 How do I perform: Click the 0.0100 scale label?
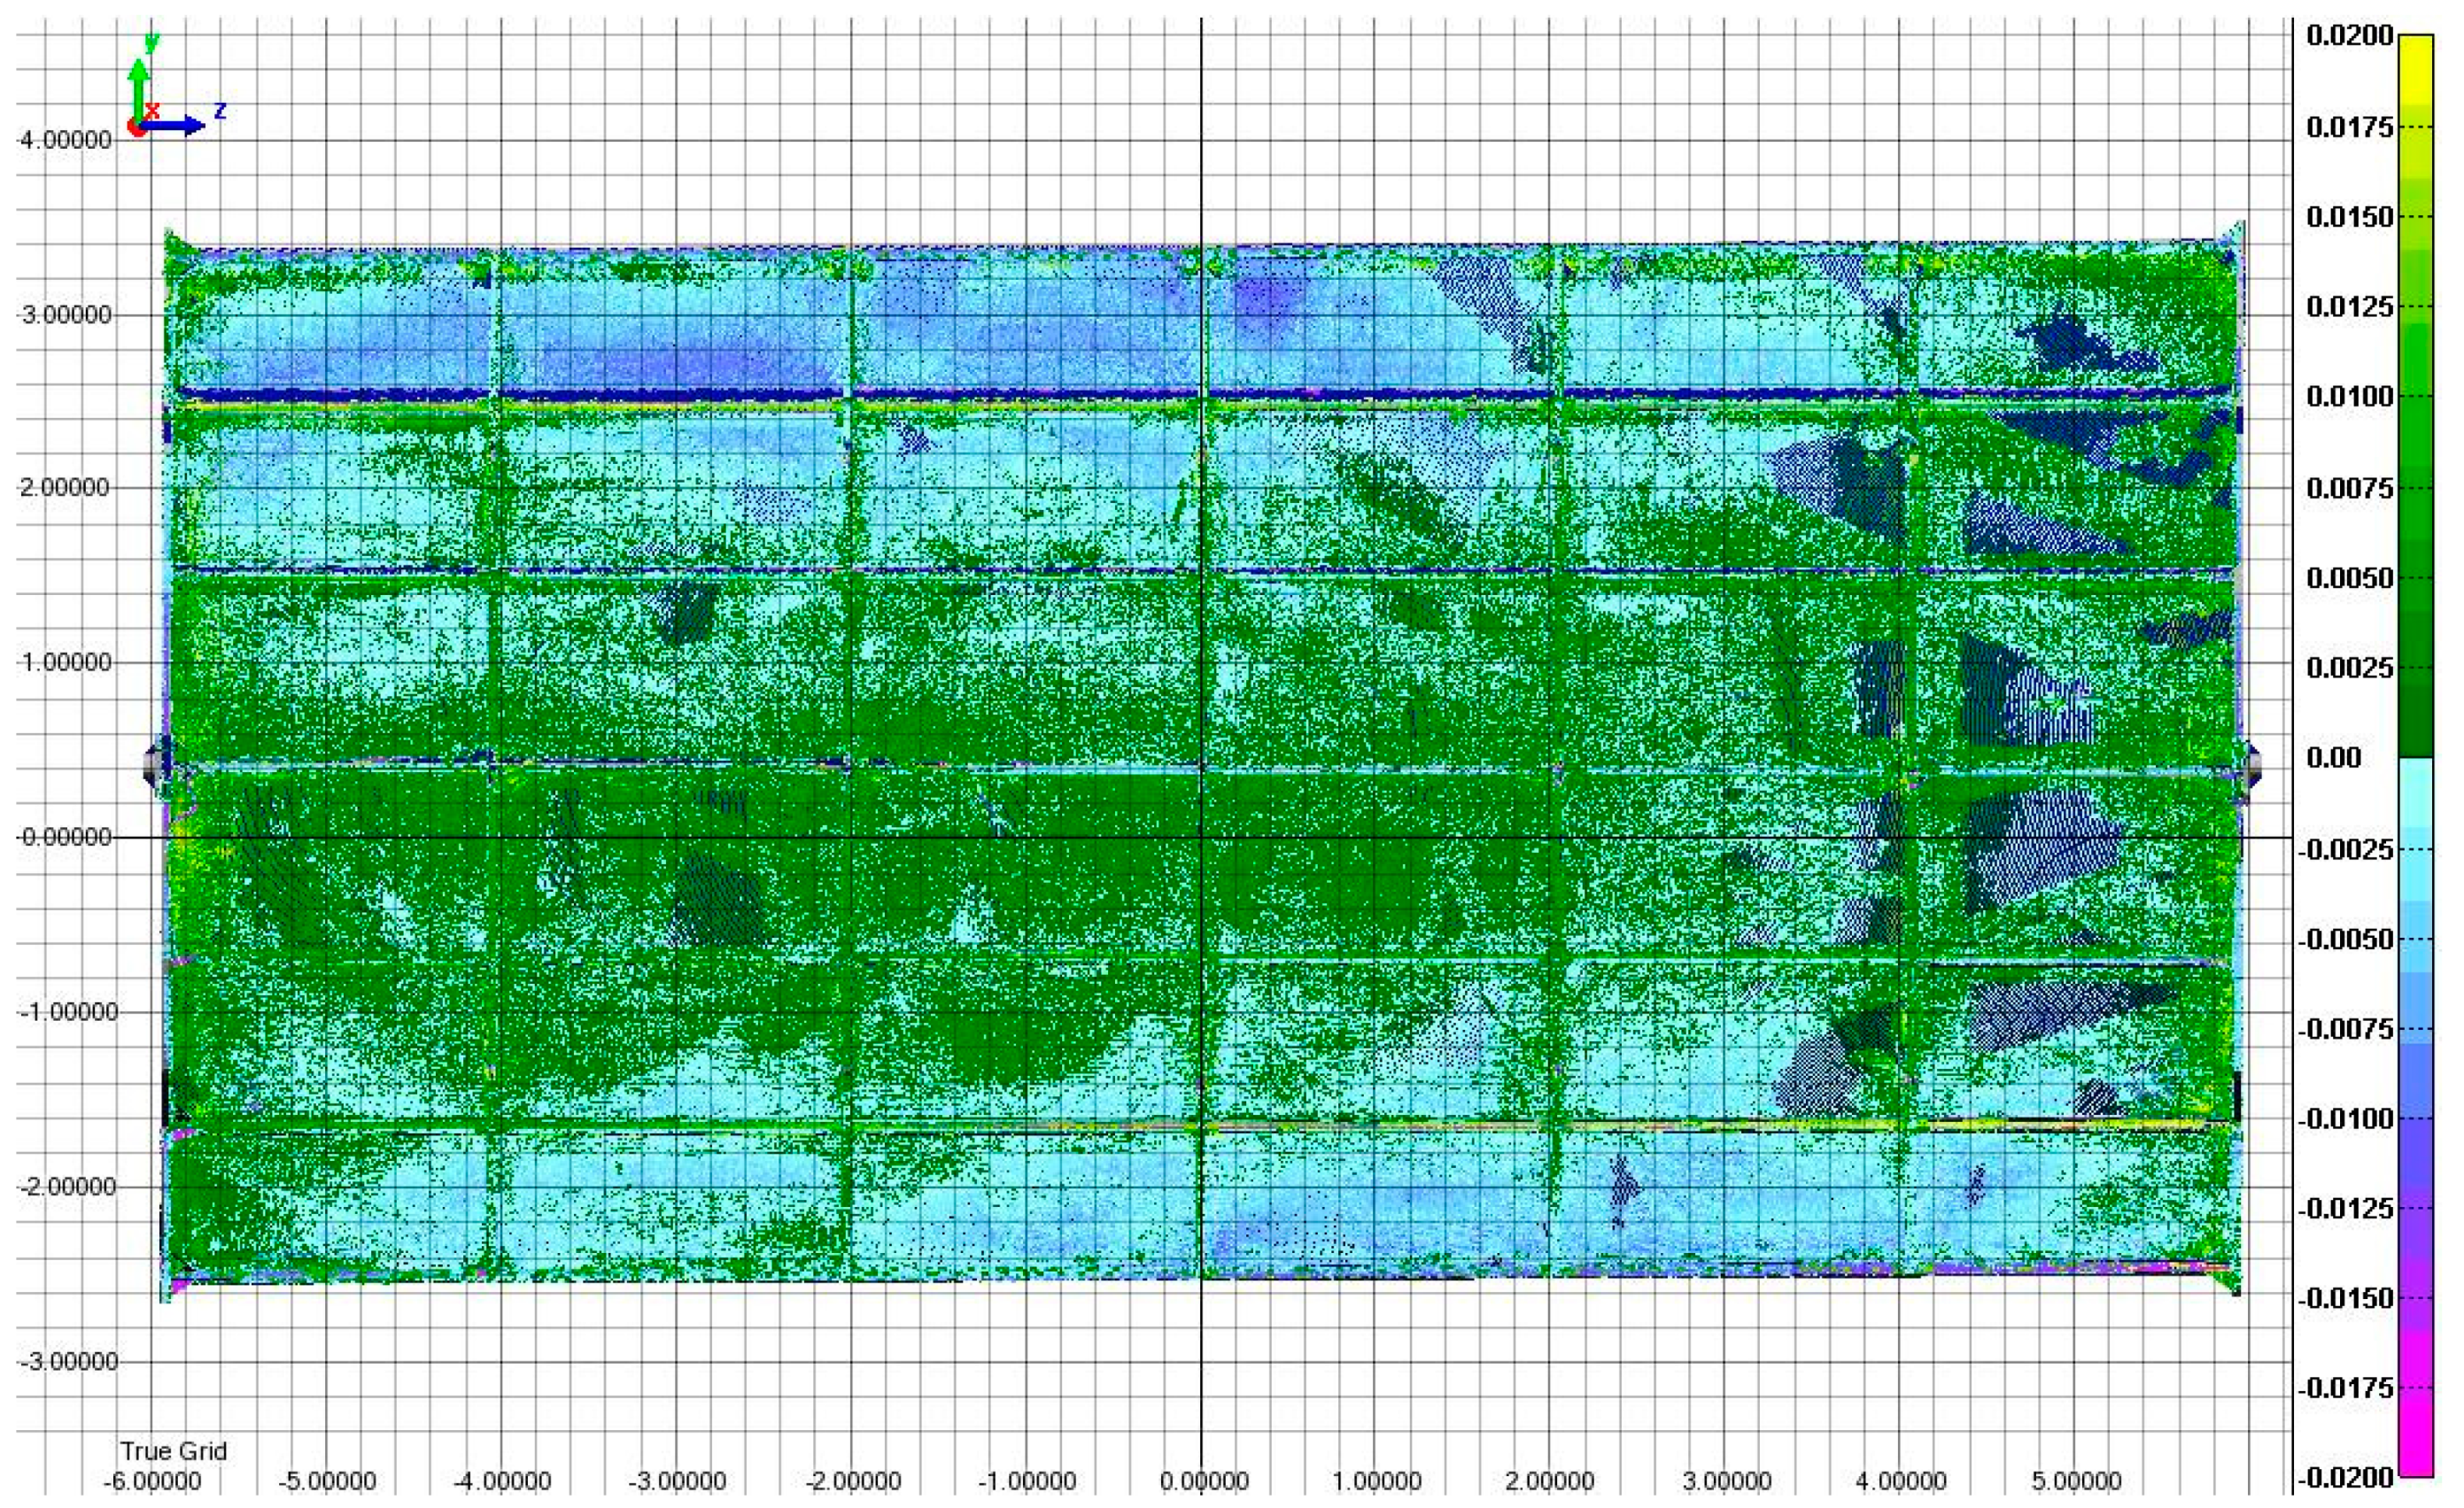pos(2349,397)
